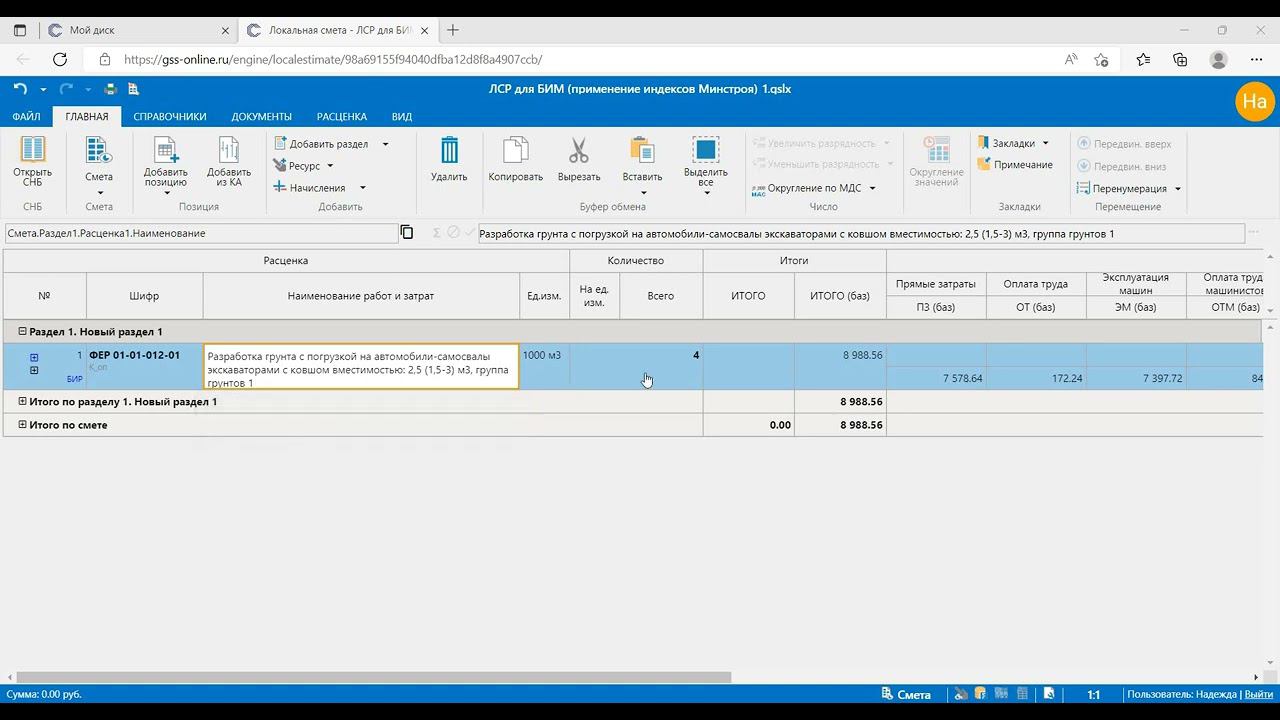Expand upper plus box in row 1
Viewport: 1280px width, 720px height.
34,357
